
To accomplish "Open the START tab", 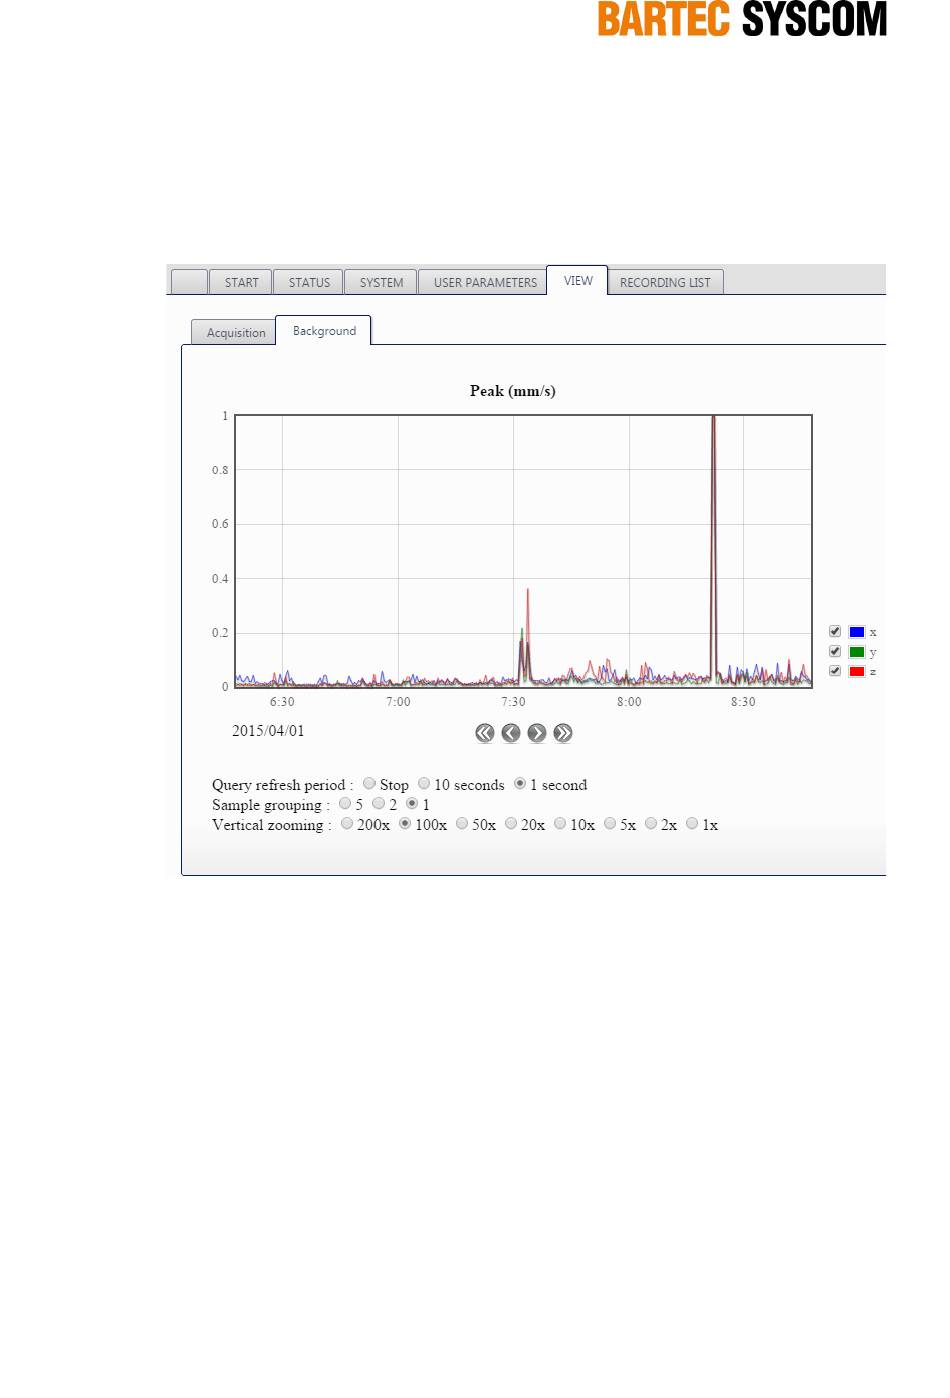I will pyautogui.click(x=241, y=282).
